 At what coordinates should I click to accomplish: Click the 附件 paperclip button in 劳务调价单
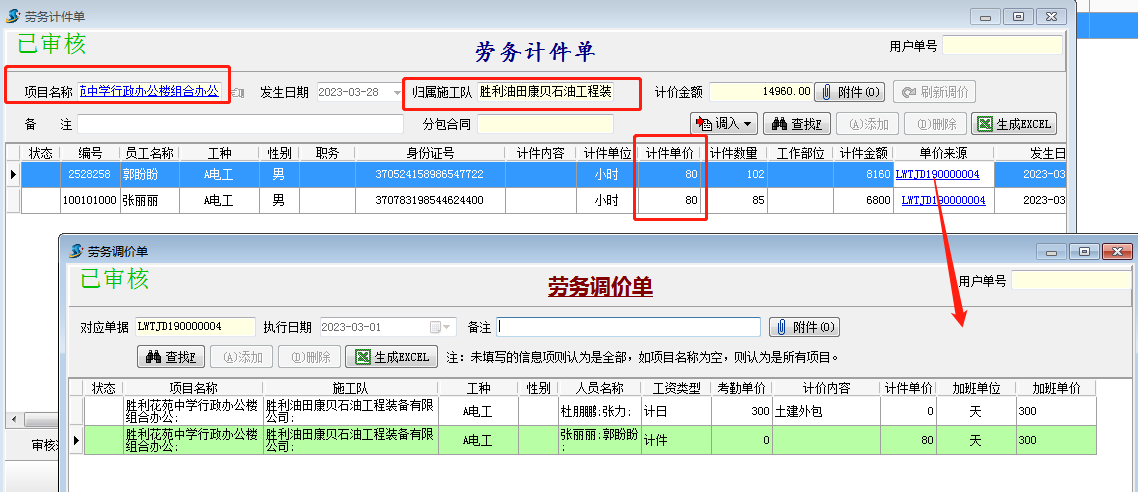coord(805,327)
